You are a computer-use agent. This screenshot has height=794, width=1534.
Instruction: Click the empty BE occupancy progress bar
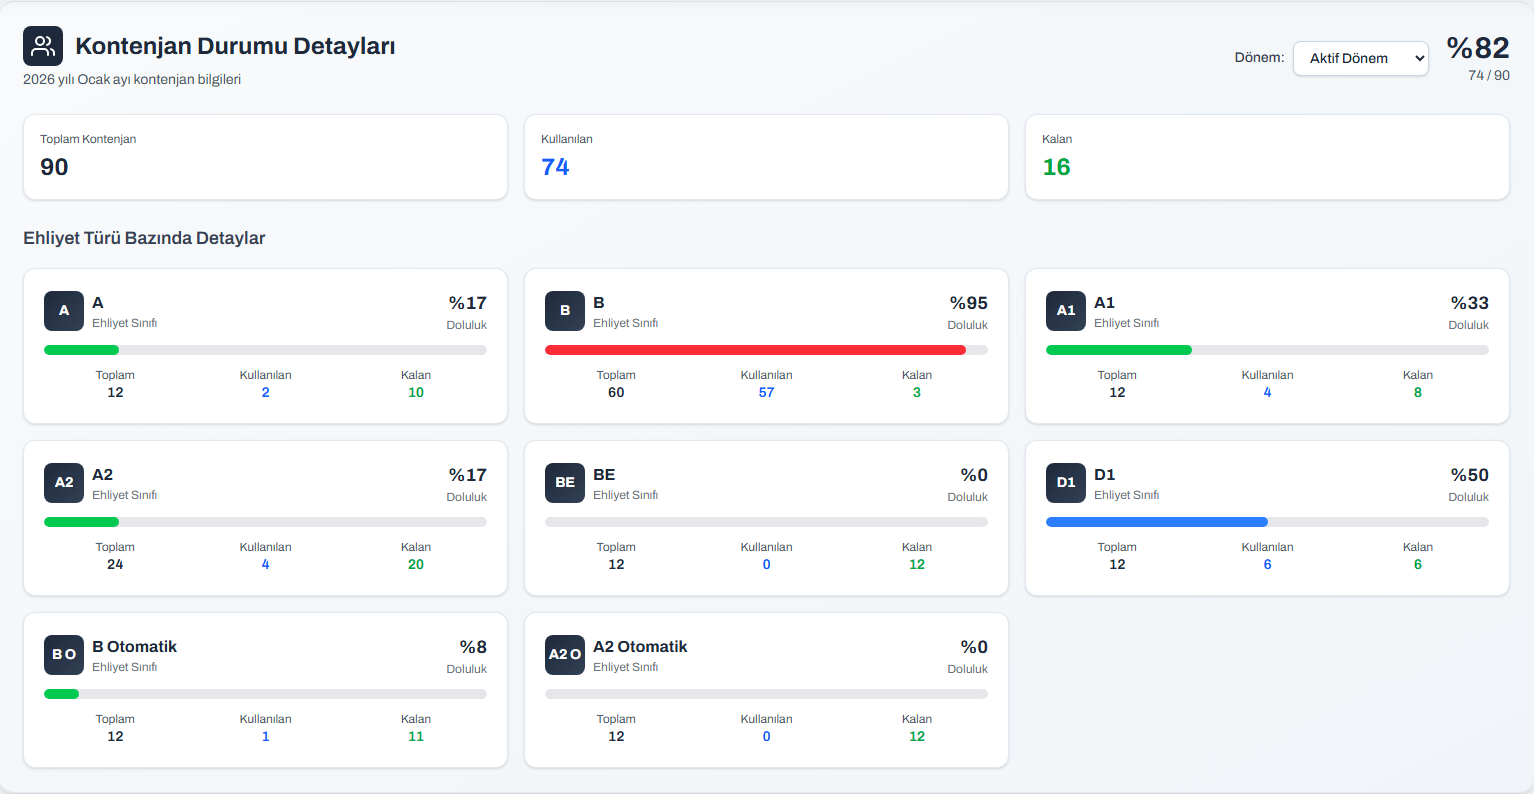coord(766,522)
